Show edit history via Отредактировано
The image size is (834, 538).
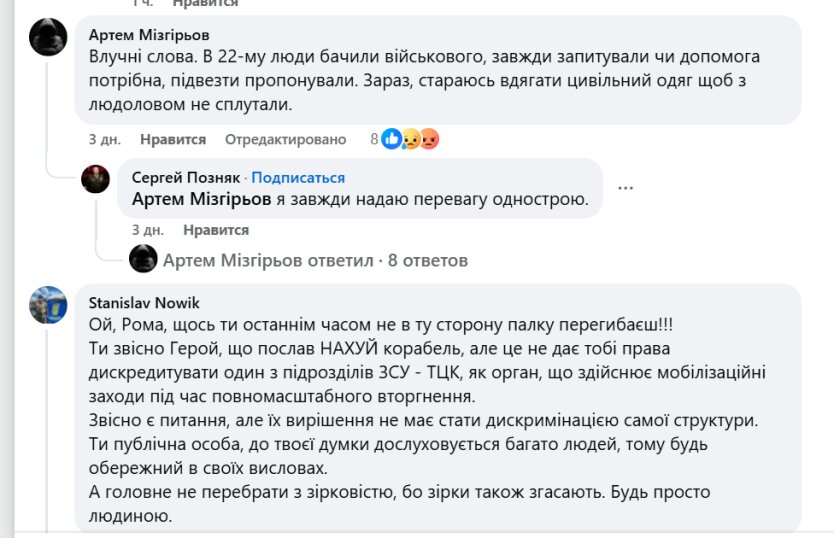(x=285, y=140)
